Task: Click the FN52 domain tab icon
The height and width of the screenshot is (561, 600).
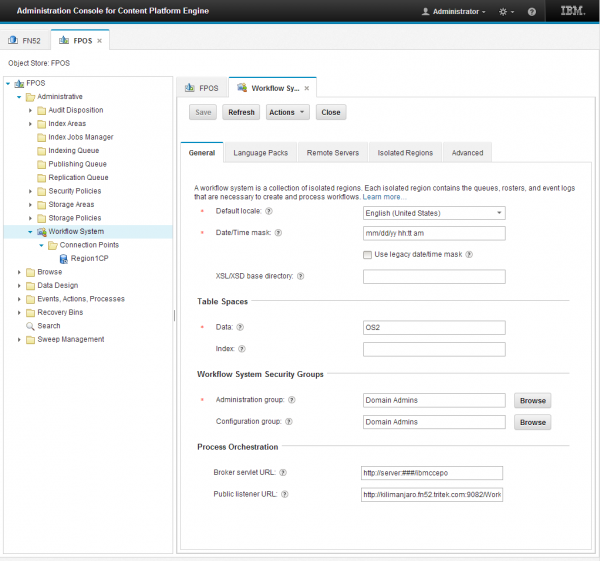Action: click(x=13, y=40)
